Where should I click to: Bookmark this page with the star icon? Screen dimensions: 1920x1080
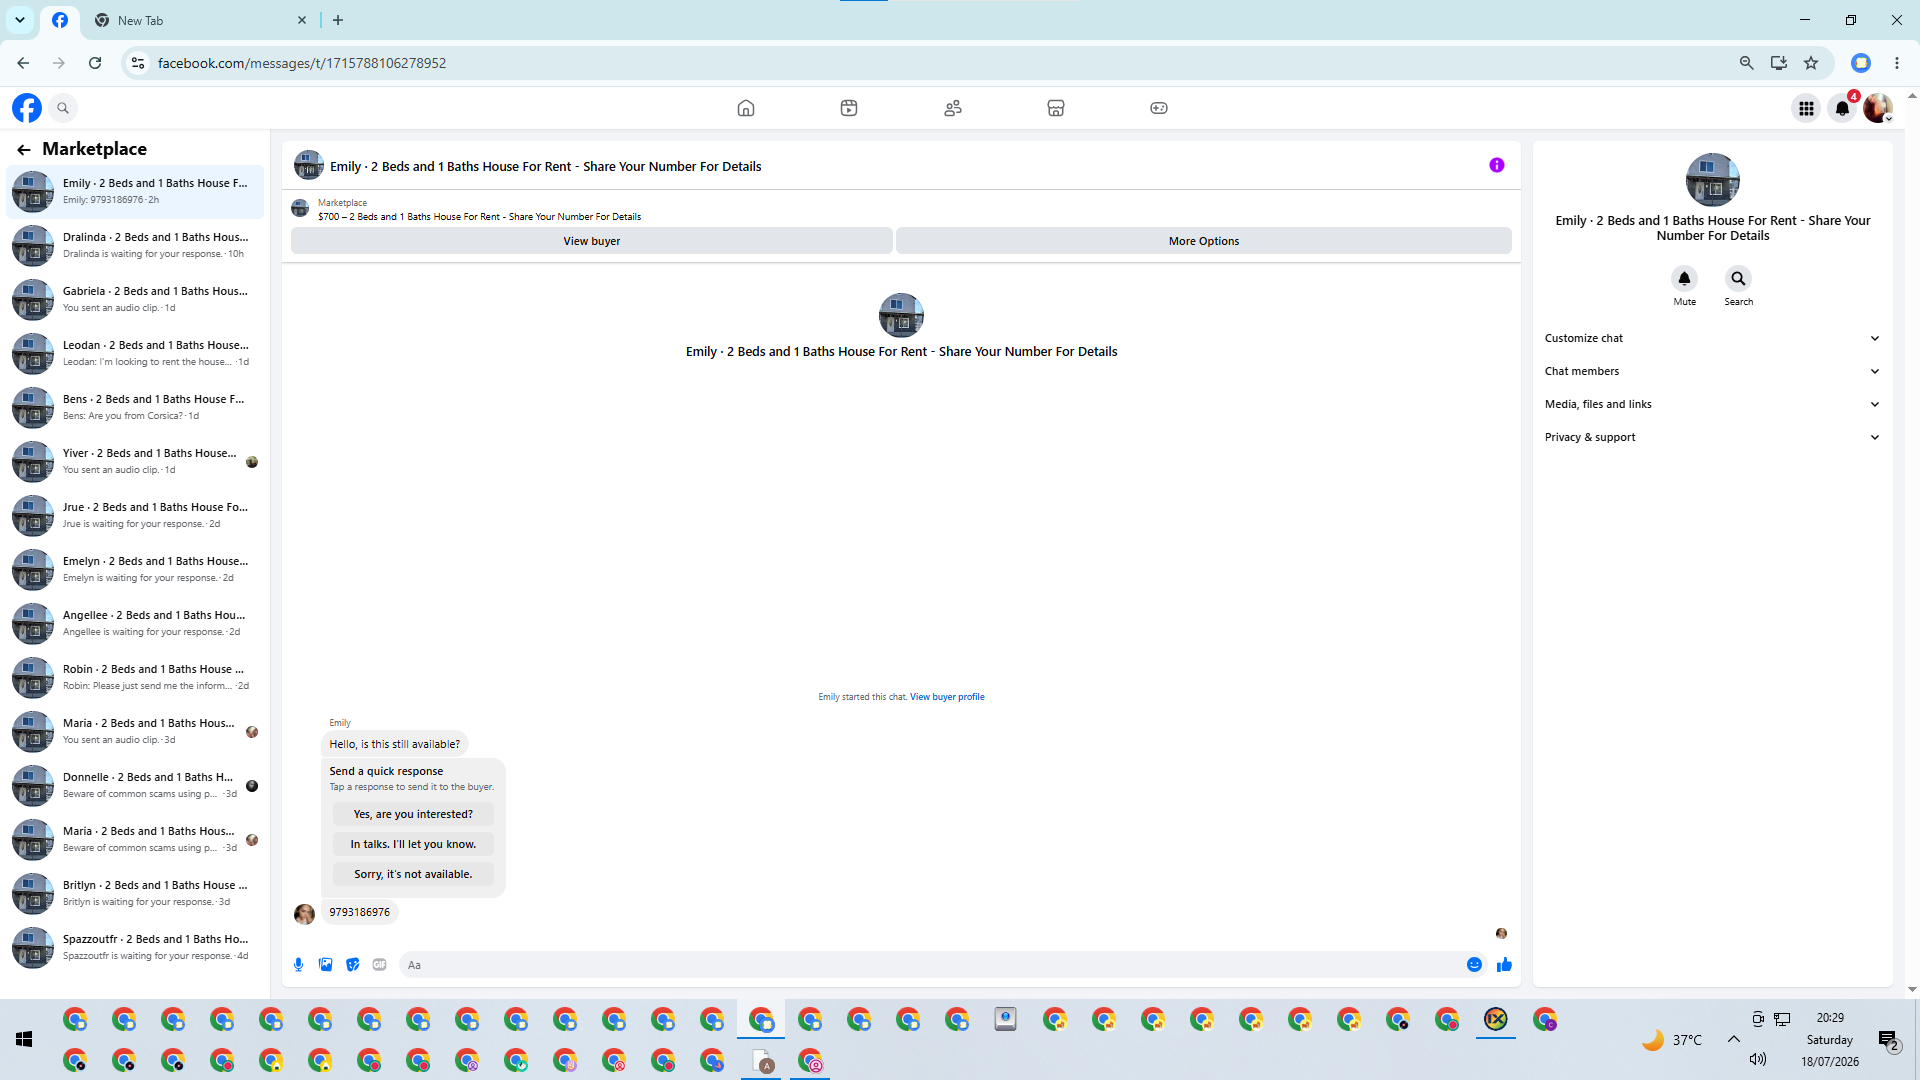pyautogui.click(x=1811, y=63)
